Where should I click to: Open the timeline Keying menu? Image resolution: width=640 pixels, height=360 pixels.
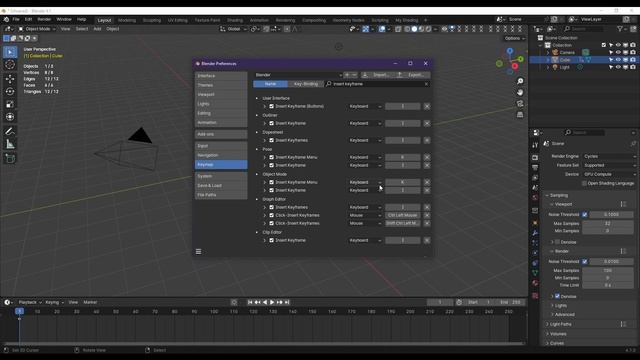pyautogui.click(x=54, y=302)
